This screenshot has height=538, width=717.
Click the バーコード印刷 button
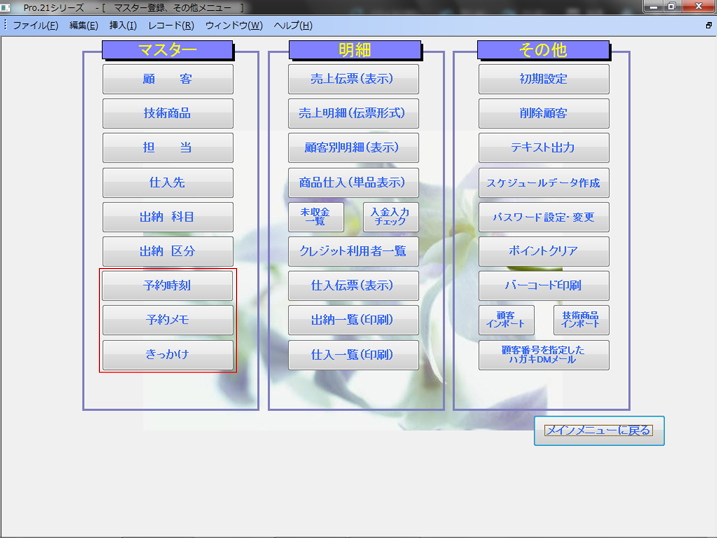click(x=544, y=286)
